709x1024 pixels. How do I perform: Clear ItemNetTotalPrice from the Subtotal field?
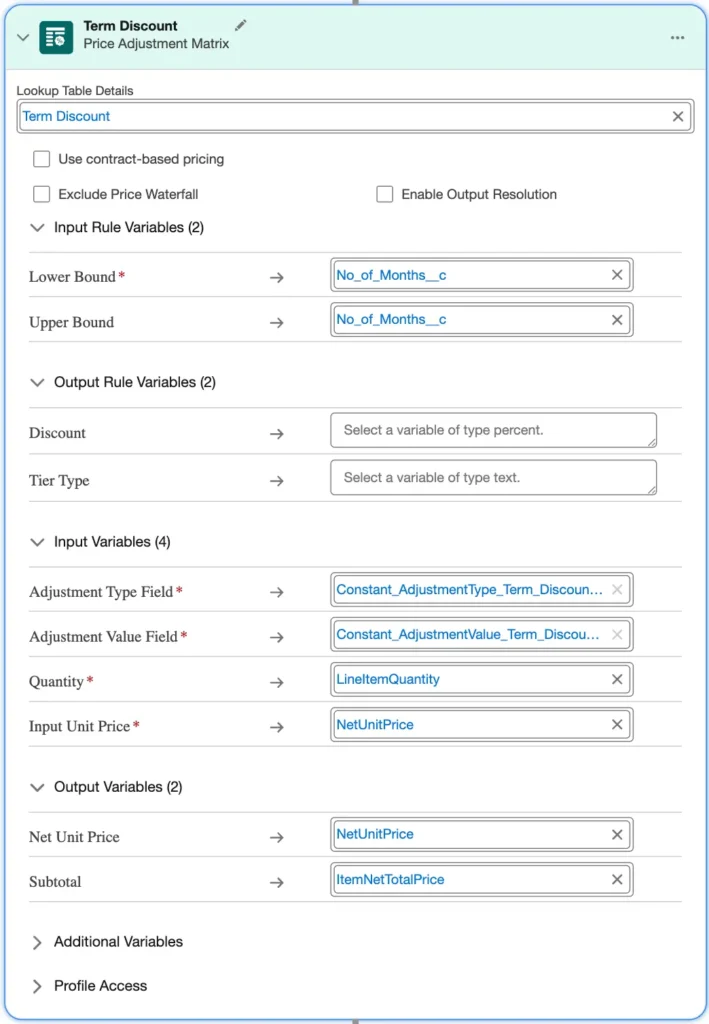tap(617, 880)
